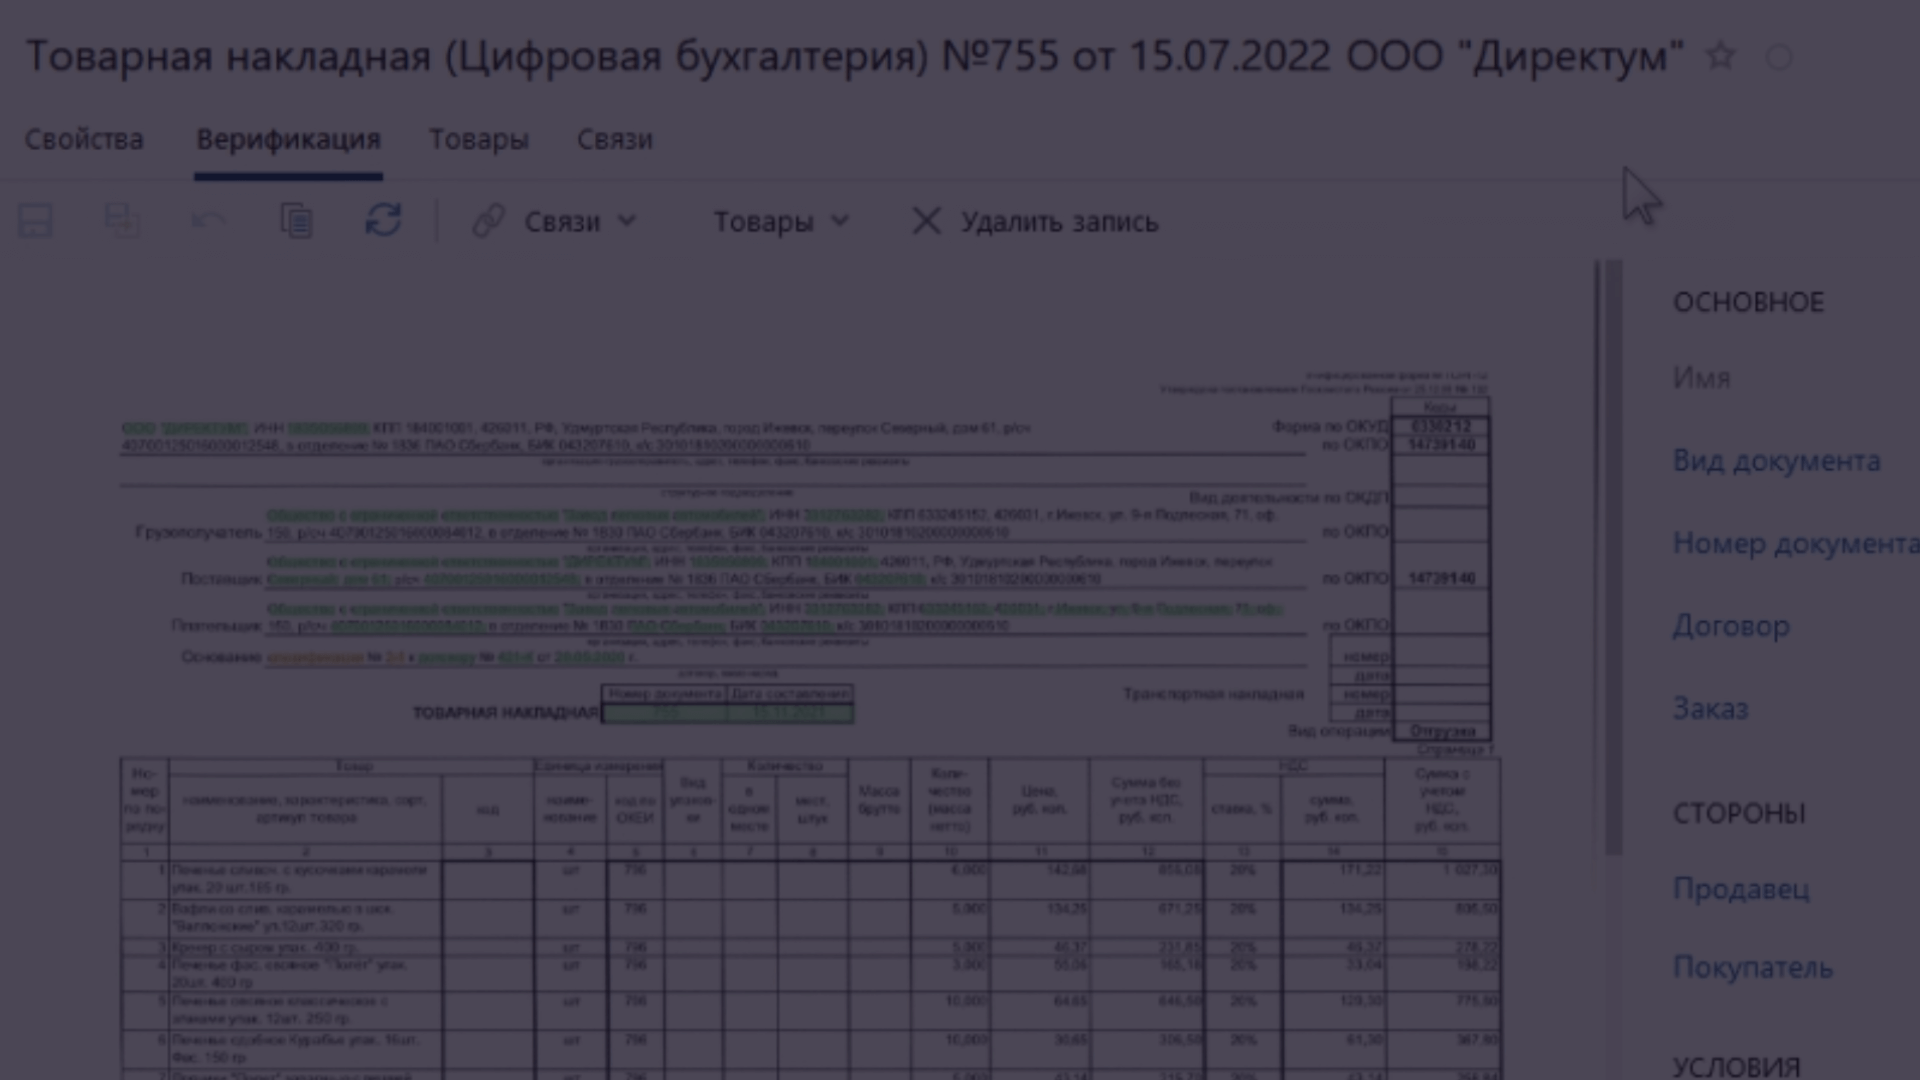Click the circle icon beside the star
The width and height of the screenshot is (1920, 1080).
point(1779,58)
